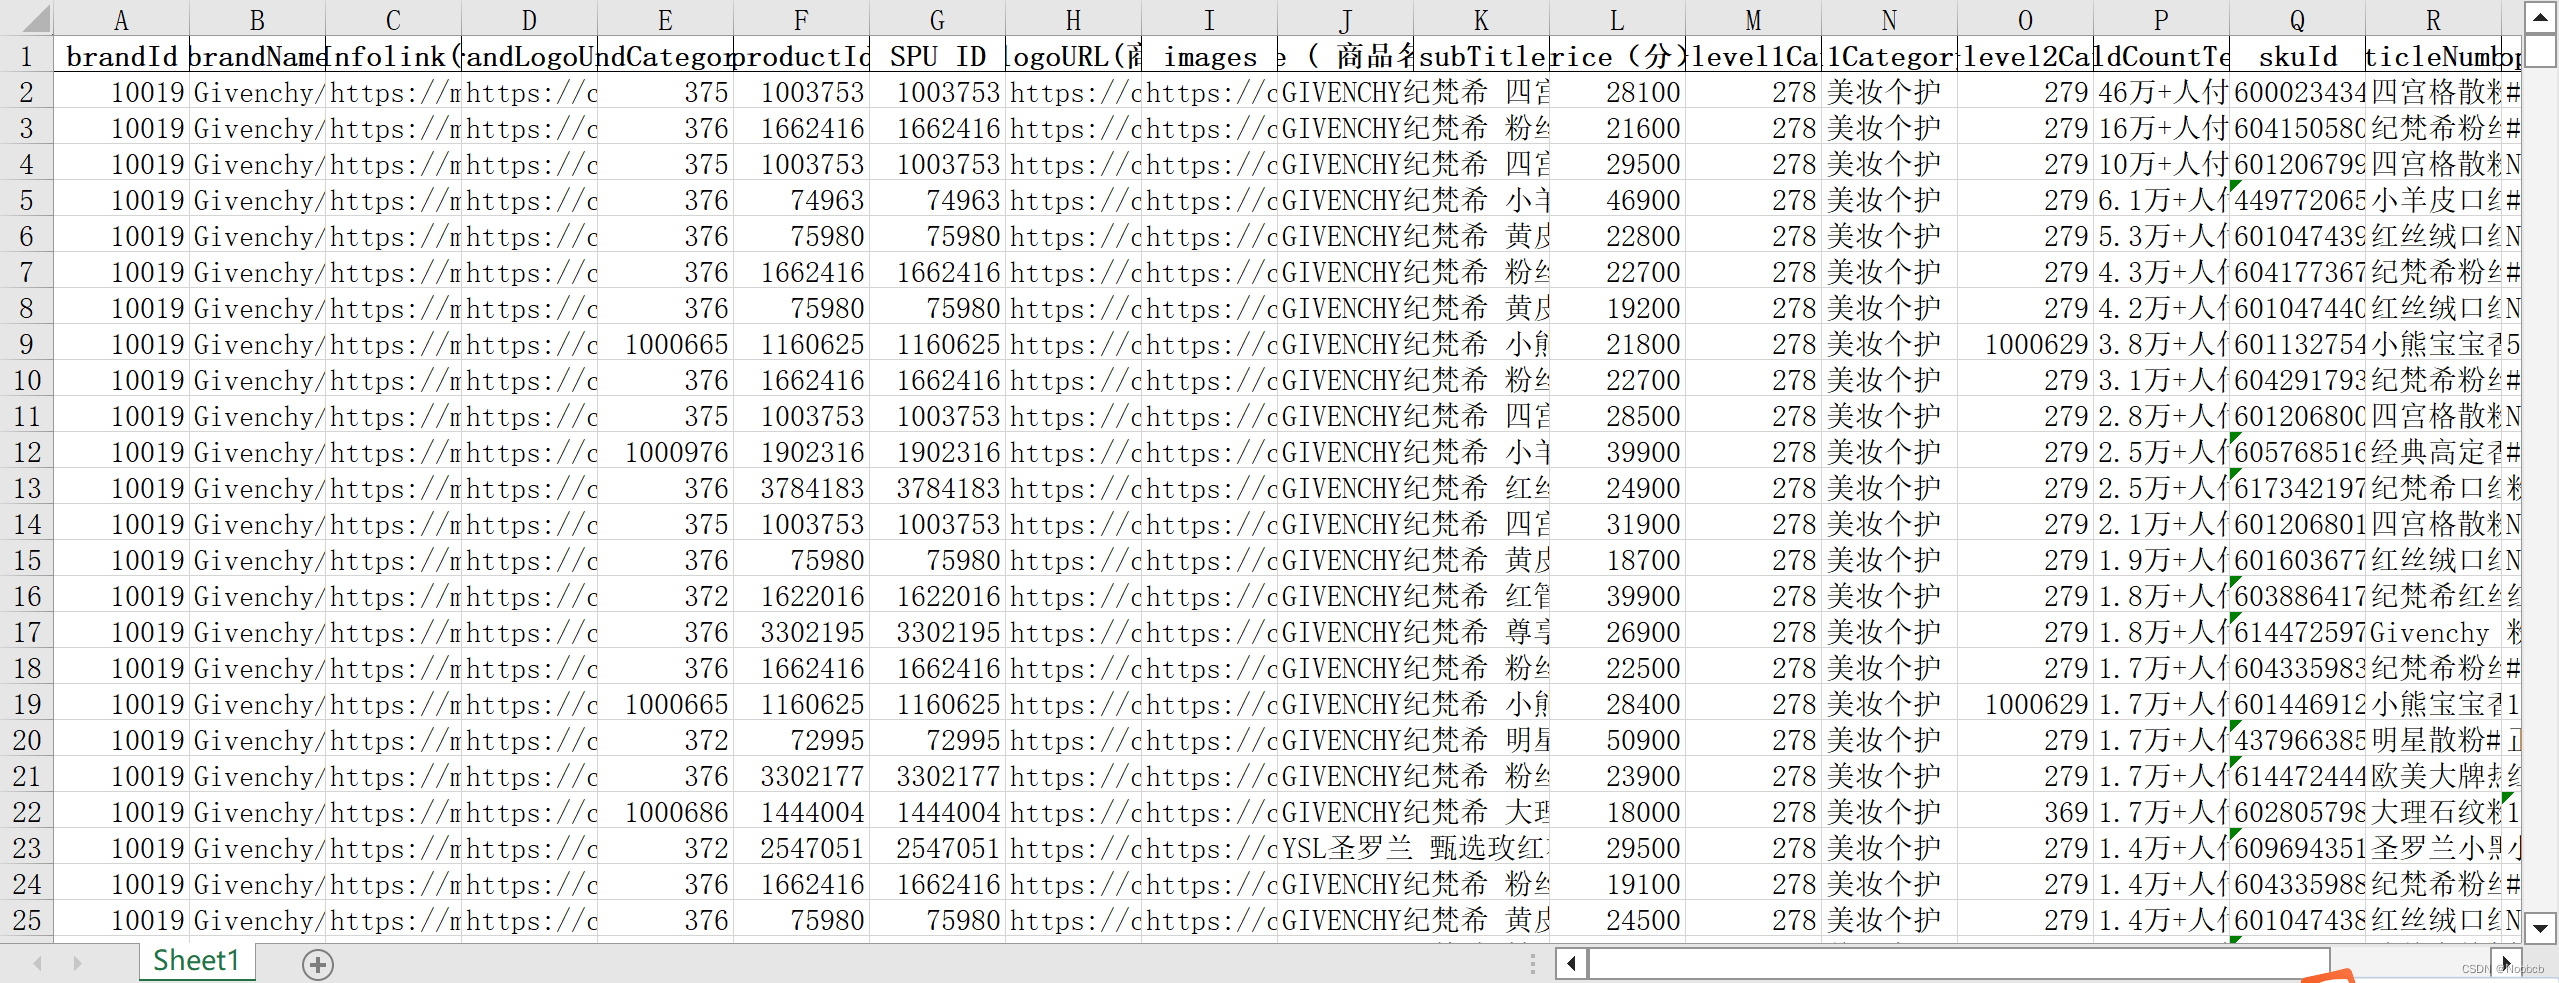This screenshot has width=2559, height=983.
Task: Click the vertical scrollbar up arrow
Action: click(x=2541, y=17)
